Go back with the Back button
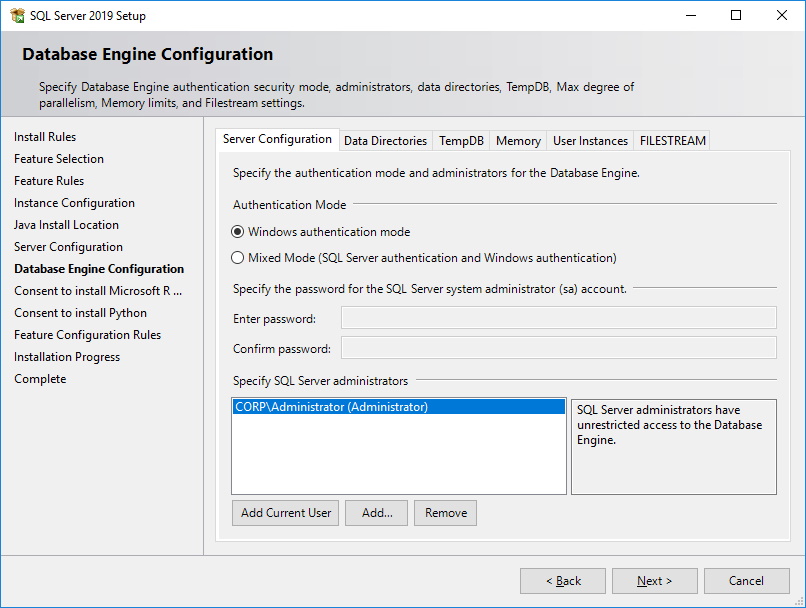806x608 pixels. click(x=563, y=581)
